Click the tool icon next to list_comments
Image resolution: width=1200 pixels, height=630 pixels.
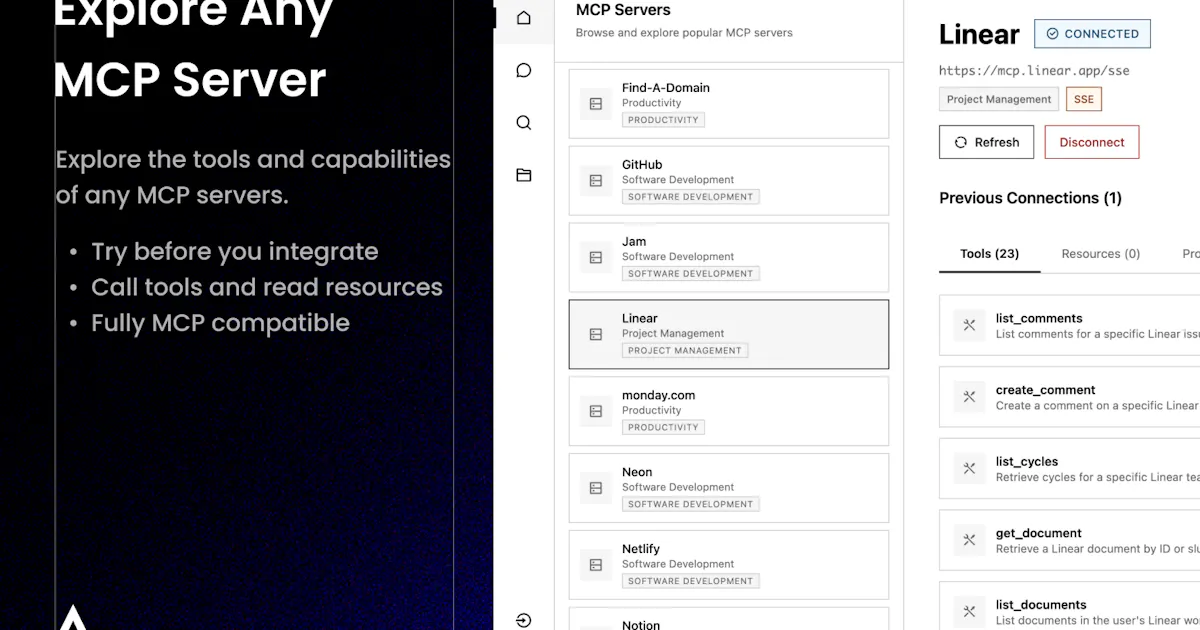coord(969,325)
